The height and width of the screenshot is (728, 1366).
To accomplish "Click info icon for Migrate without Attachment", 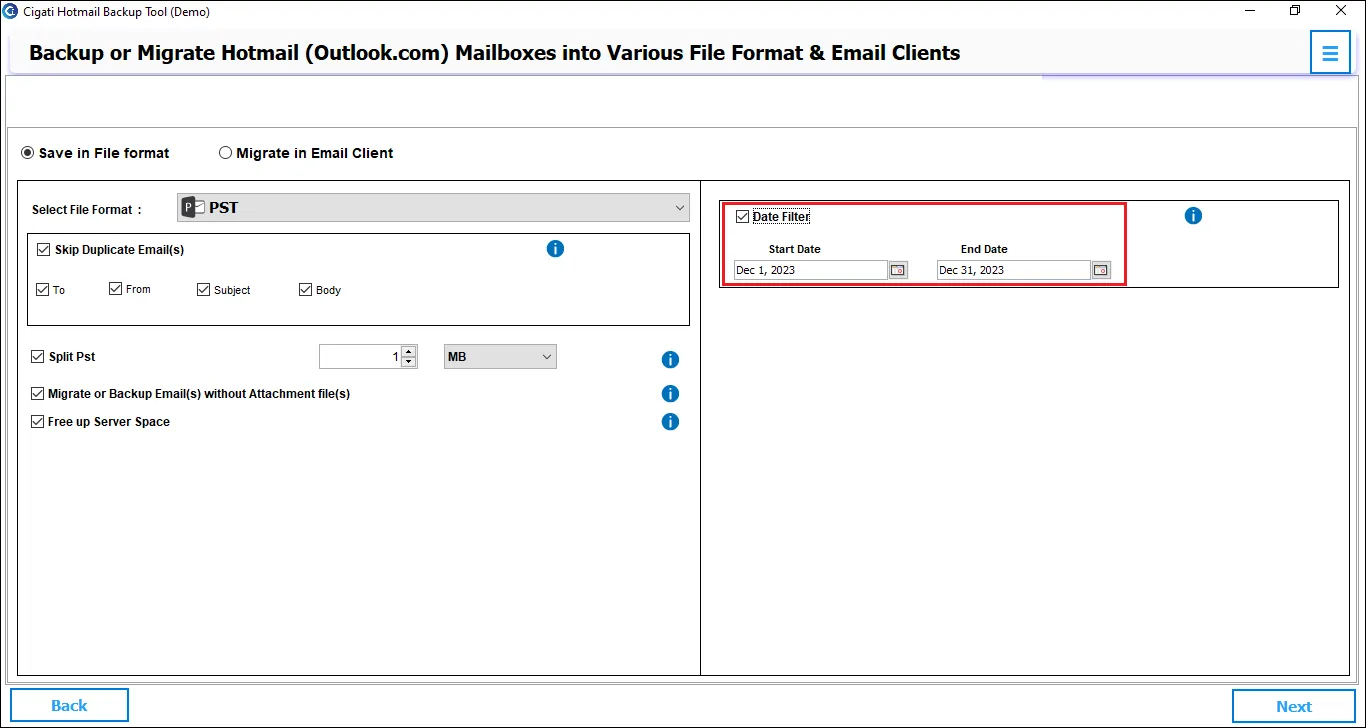I will [671, 394].
